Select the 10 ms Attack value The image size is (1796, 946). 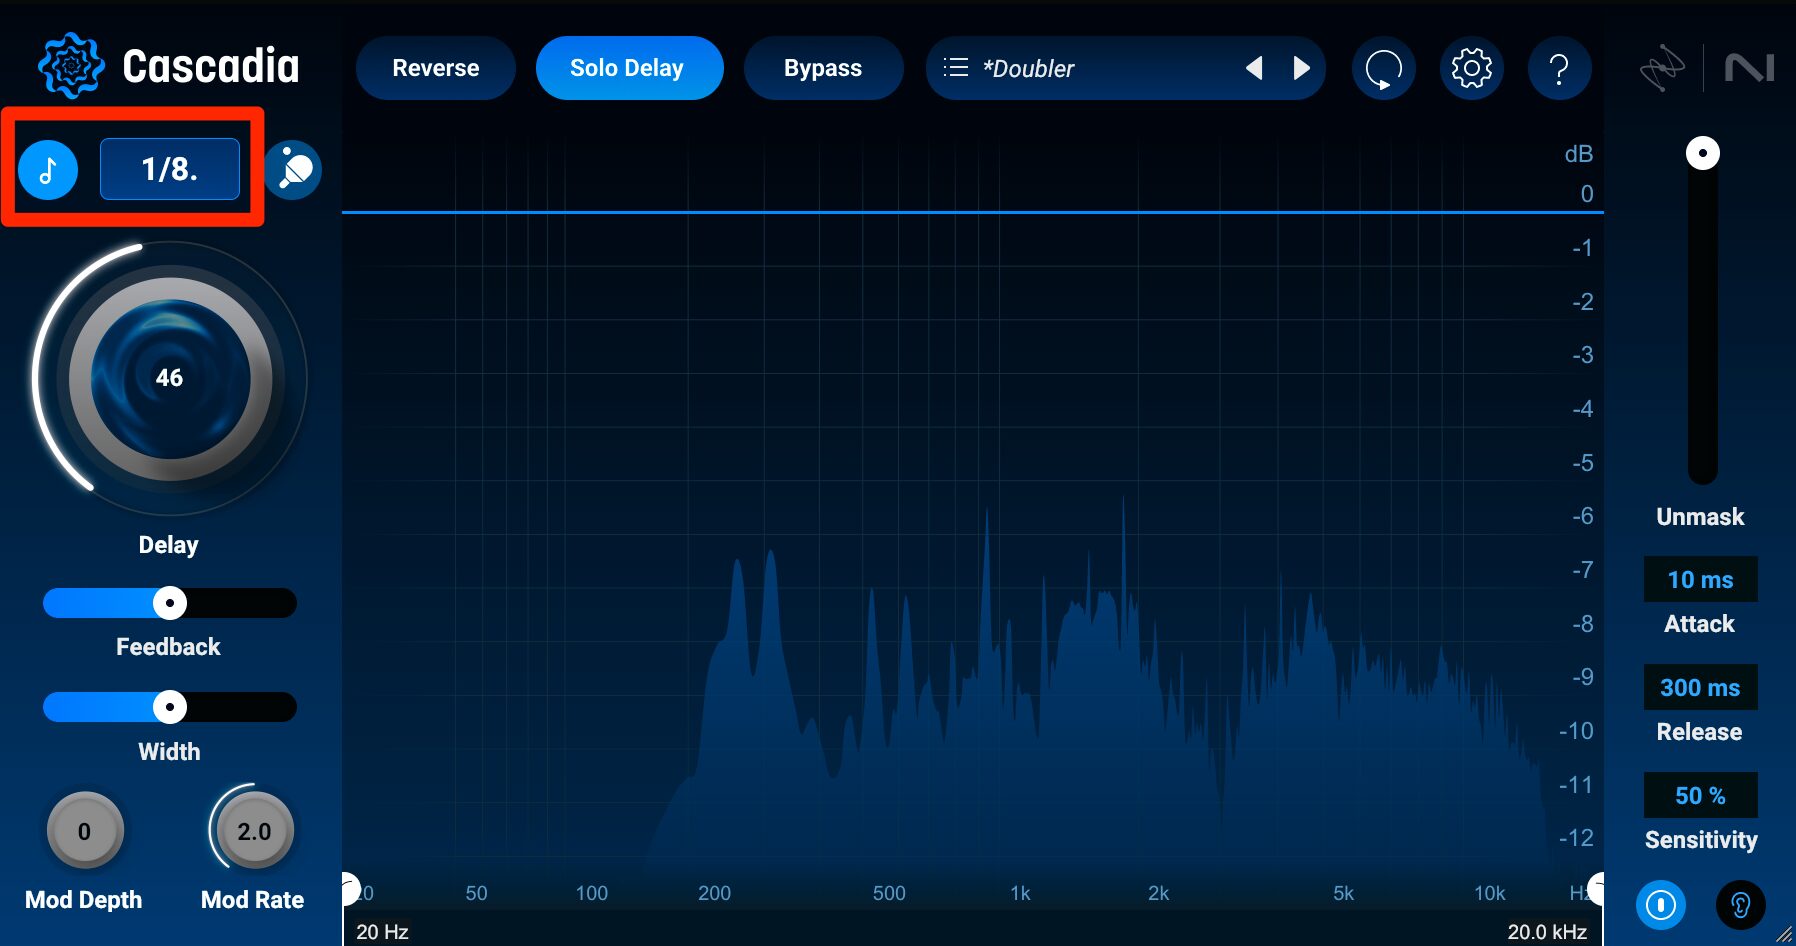1700,580
